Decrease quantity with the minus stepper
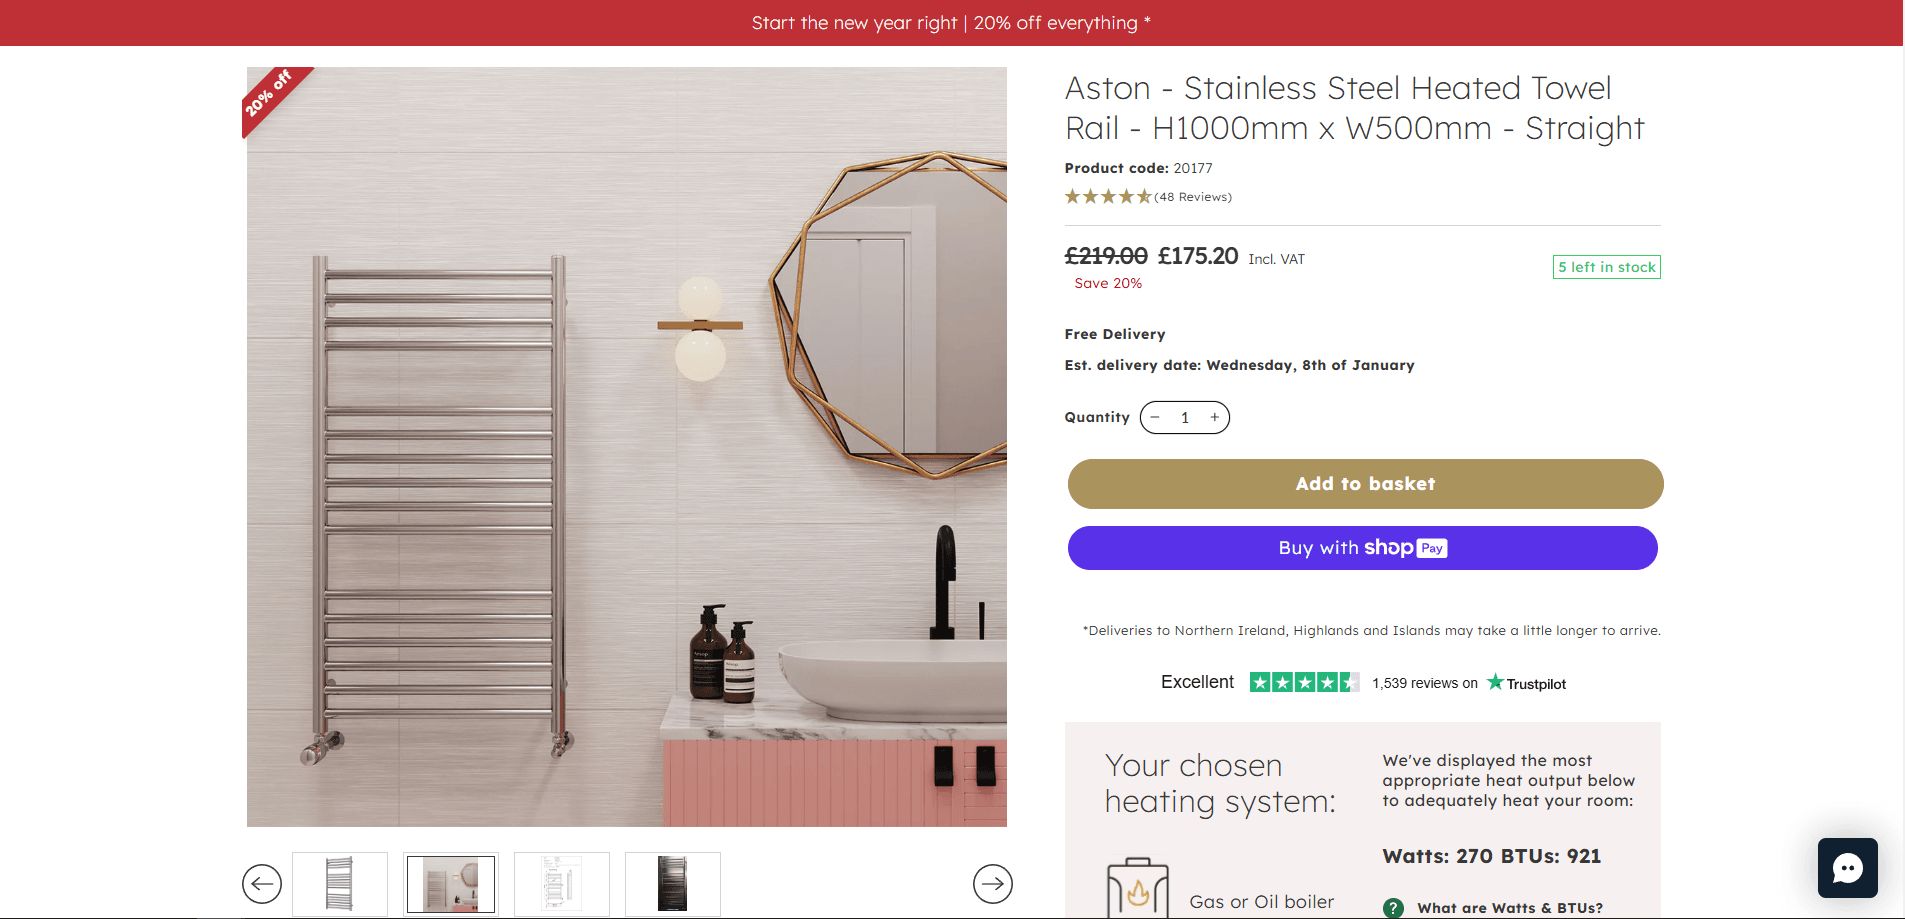This screenshot has width=1905, height=919. point(1155,417)
